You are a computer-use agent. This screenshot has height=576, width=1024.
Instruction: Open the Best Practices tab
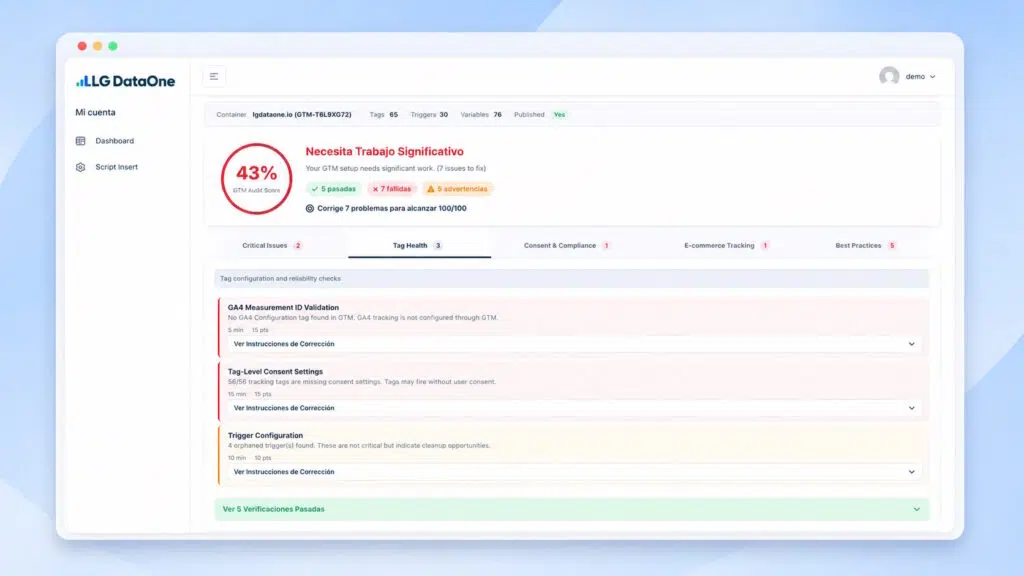(865, 246)
